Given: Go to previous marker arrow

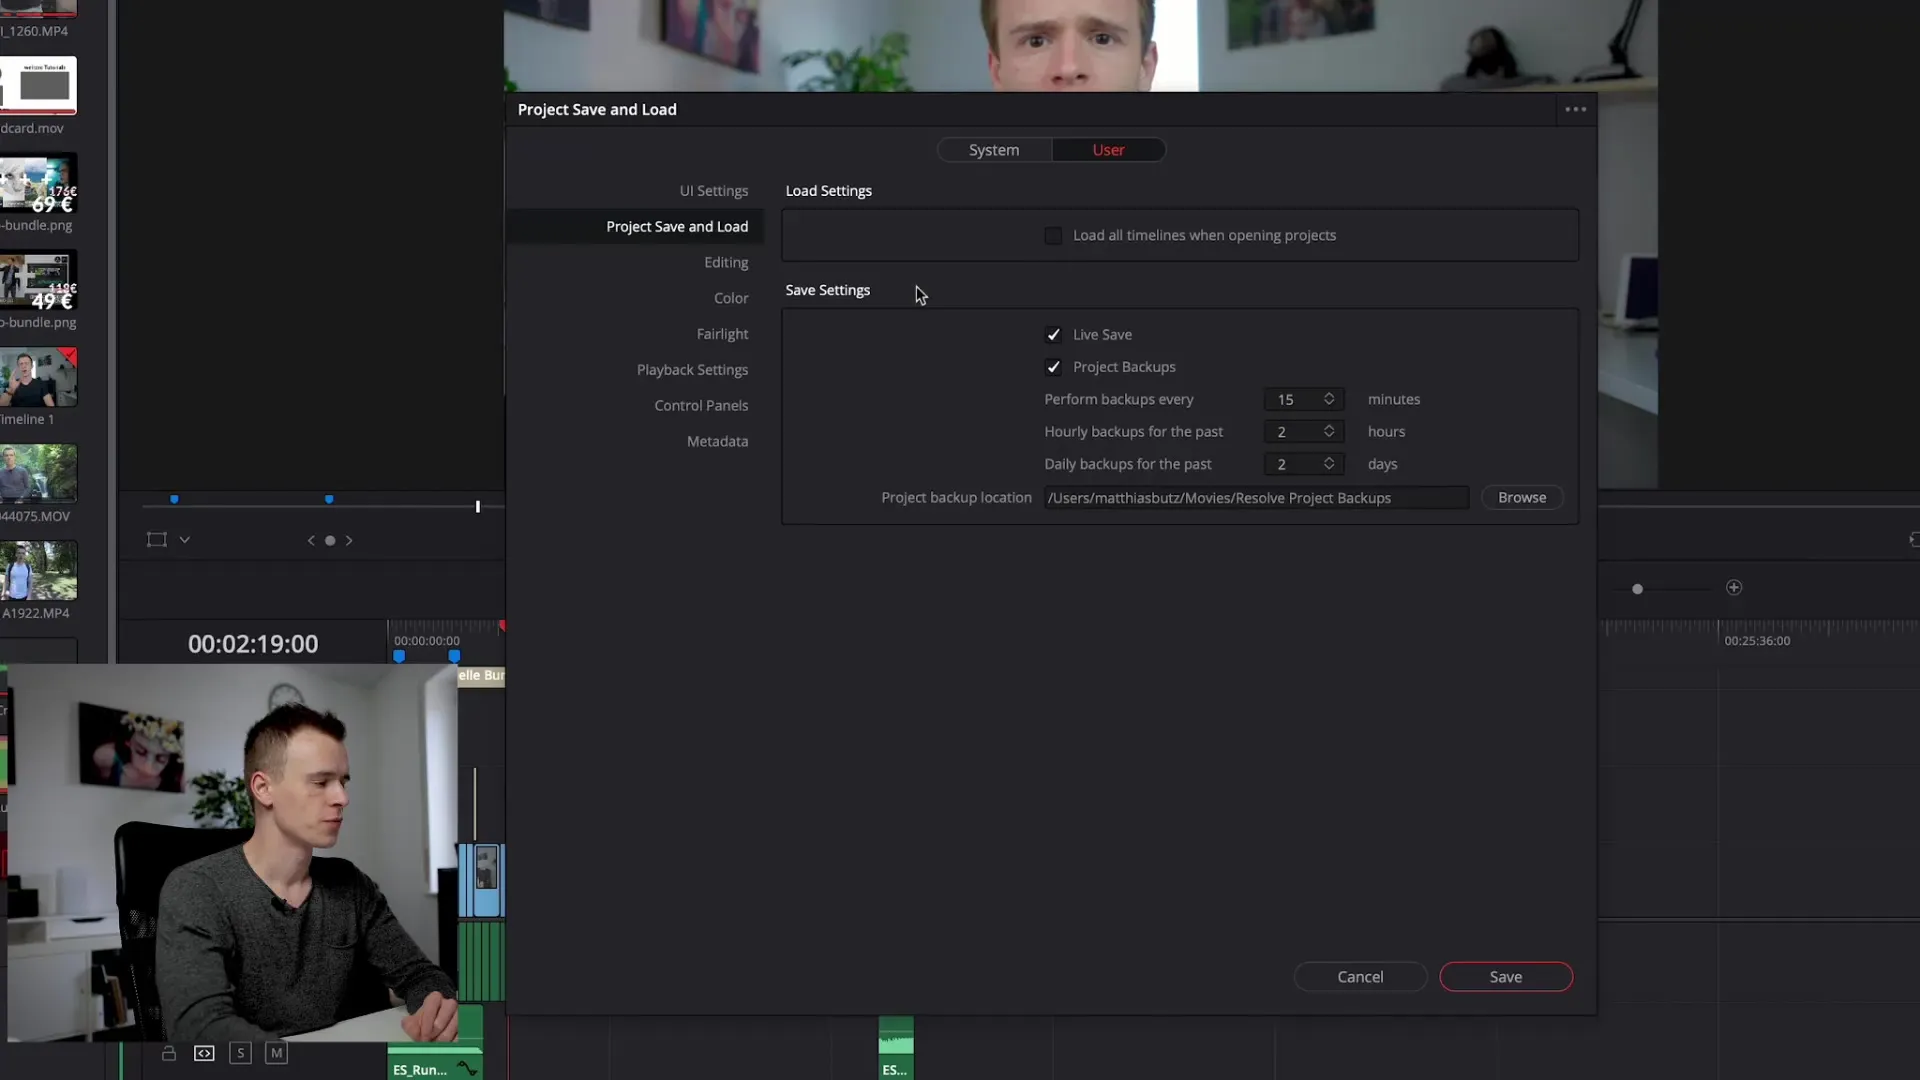Looking at the screenshot, I should [x=311, y=540].
